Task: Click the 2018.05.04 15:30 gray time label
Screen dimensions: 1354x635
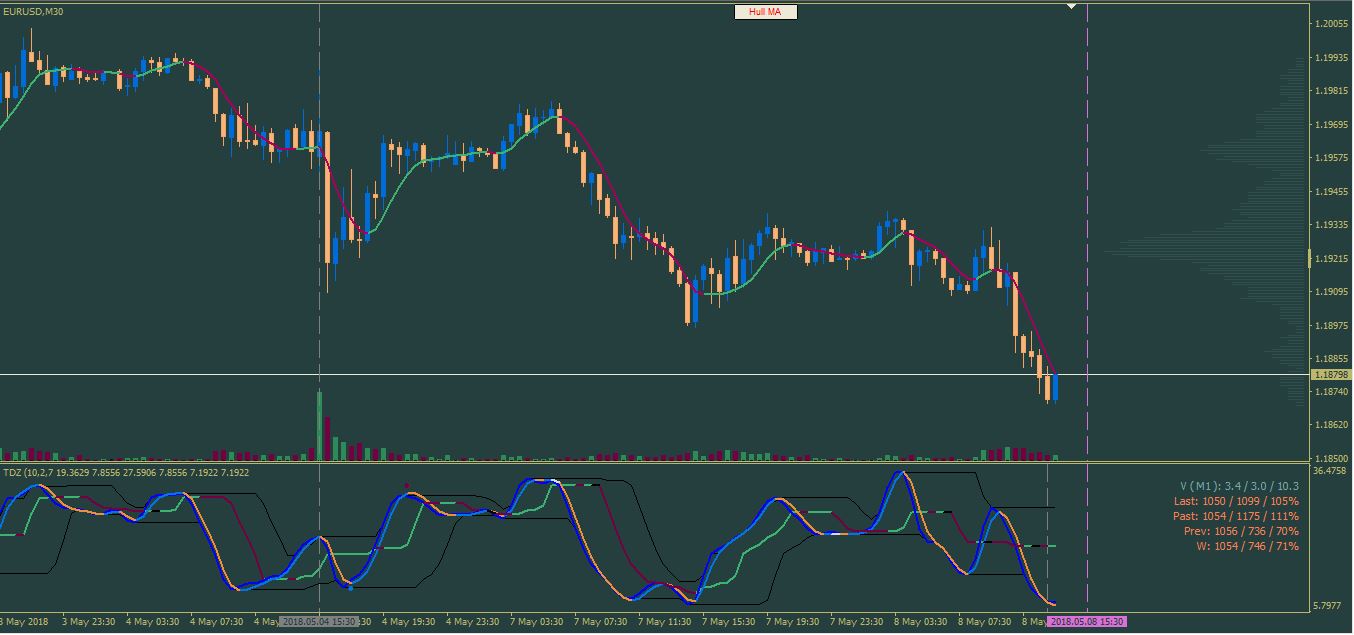Action: (x=319, y=622)
